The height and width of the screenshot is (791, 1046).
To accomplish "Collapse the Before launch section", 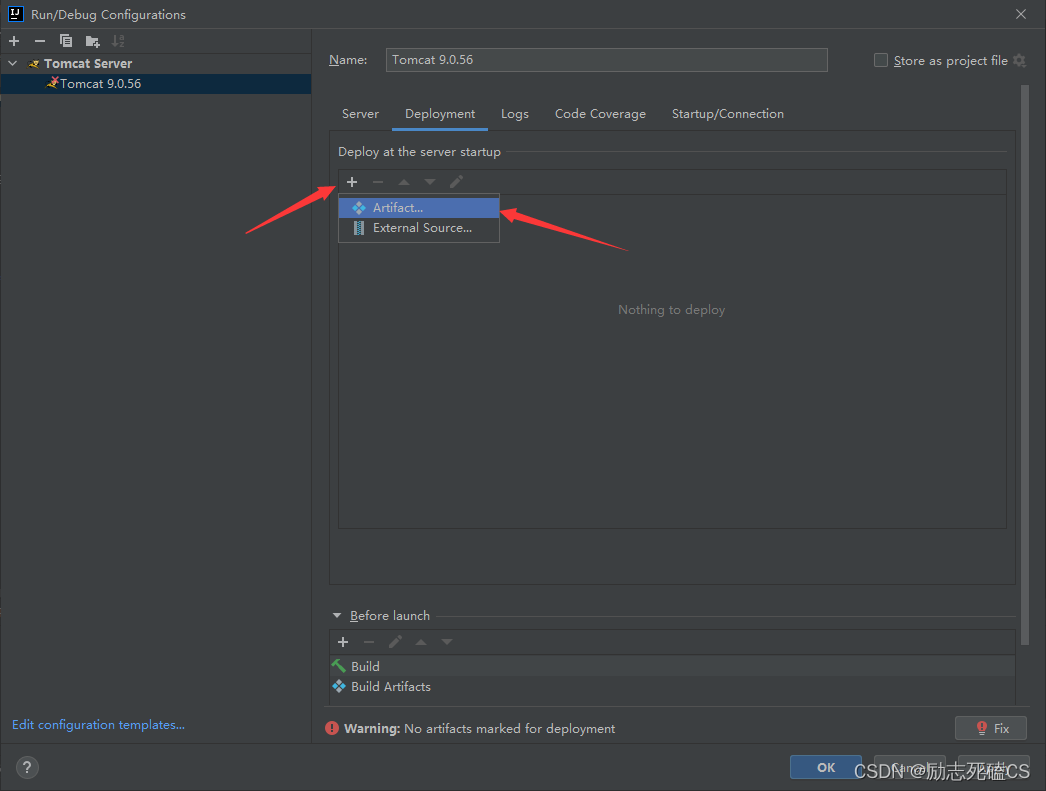I will 337,616.
